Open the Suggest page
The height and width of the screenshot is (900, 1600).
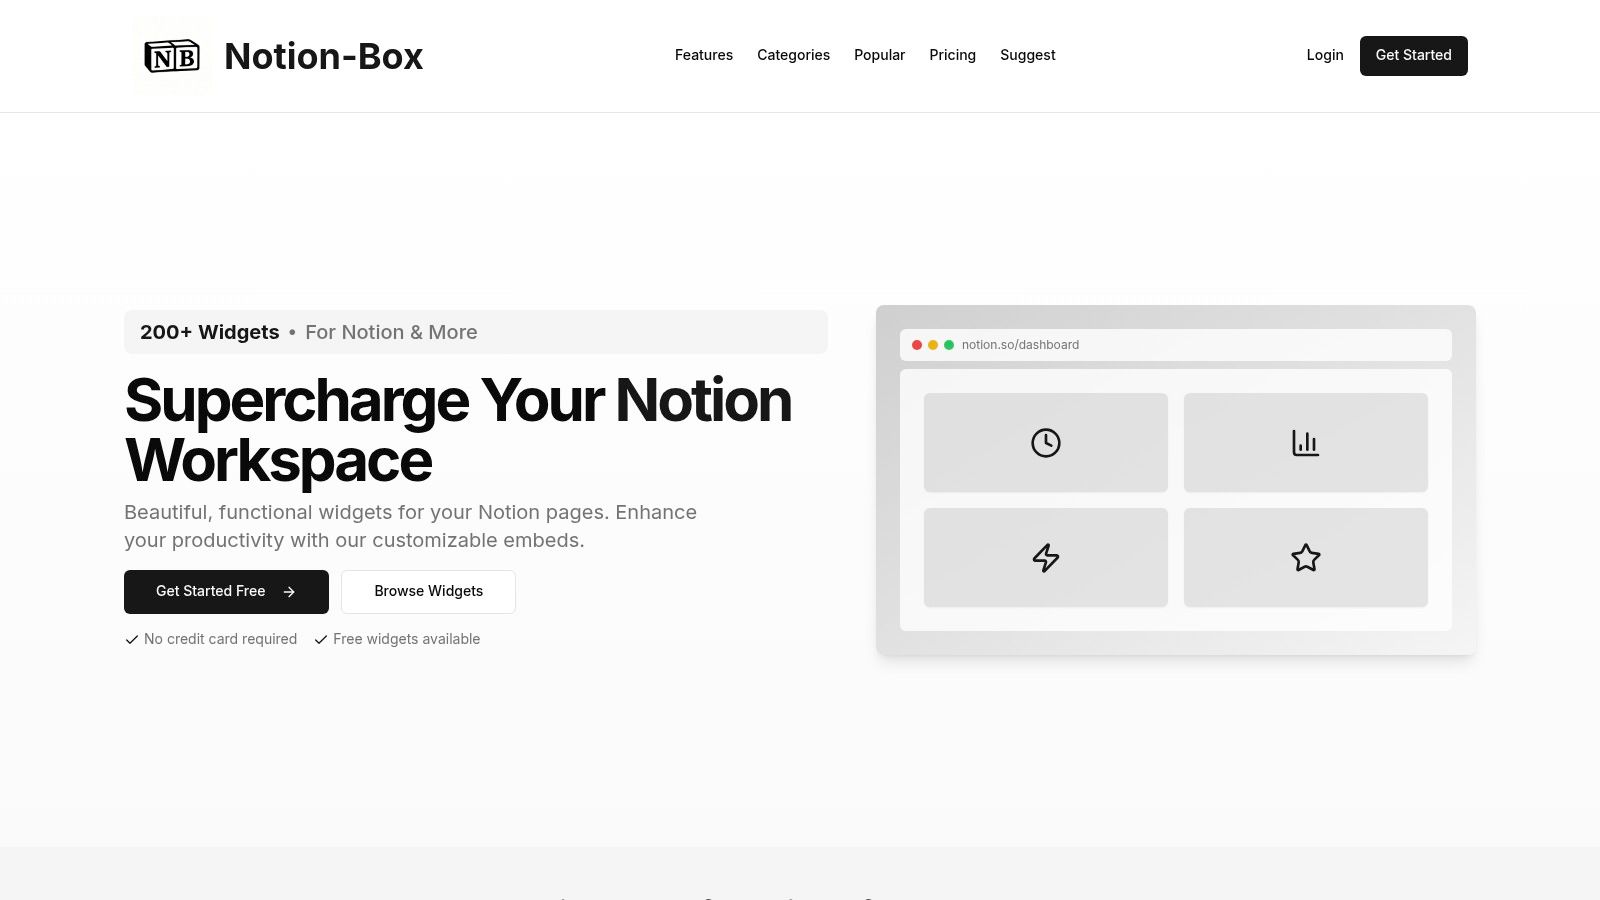[1027, 55]
